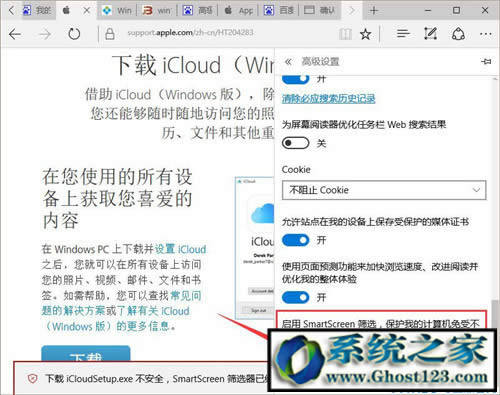Open the 常见问题的解决方案 link
The height and width of the screenshot is (395, 500).
tap(121, 303)
